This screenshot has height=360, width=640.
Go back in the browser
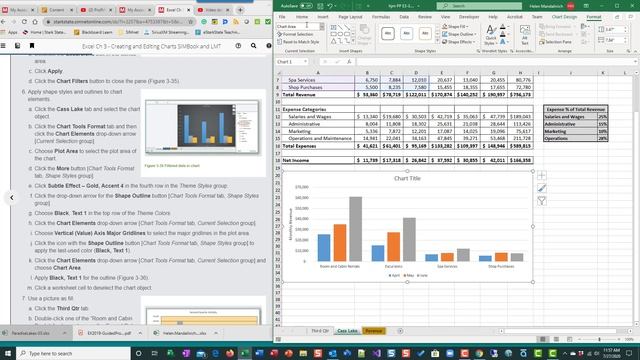tap(3, 22)
